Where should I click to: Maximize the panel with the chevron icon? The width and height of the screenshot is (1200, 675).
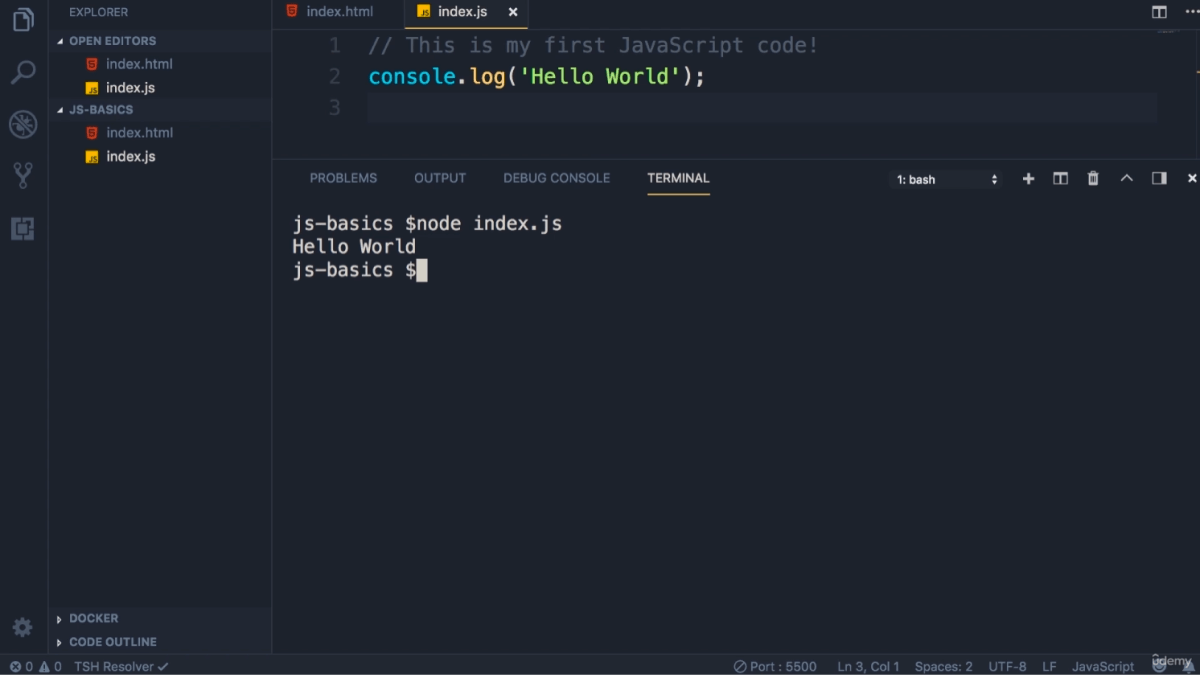point(1127,178)
